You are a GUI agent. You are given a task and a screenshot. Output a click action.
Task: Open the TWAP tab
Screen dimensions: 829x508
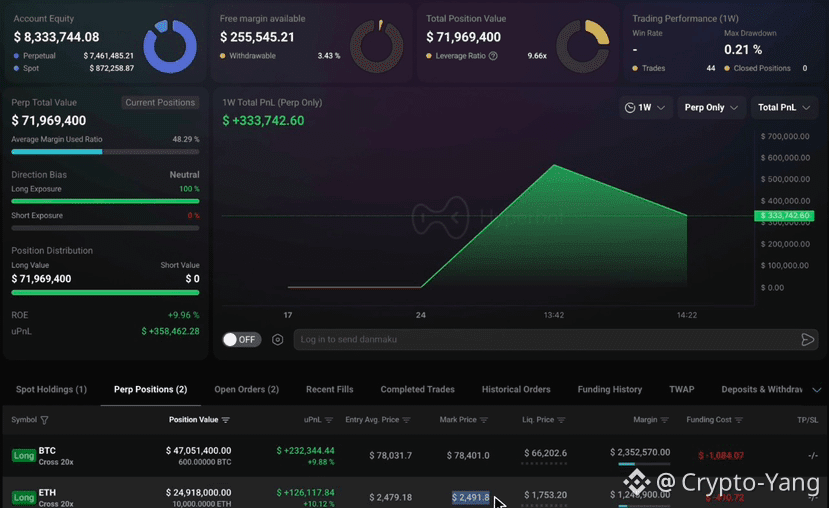pyautogui.click(x=681, y=390)
